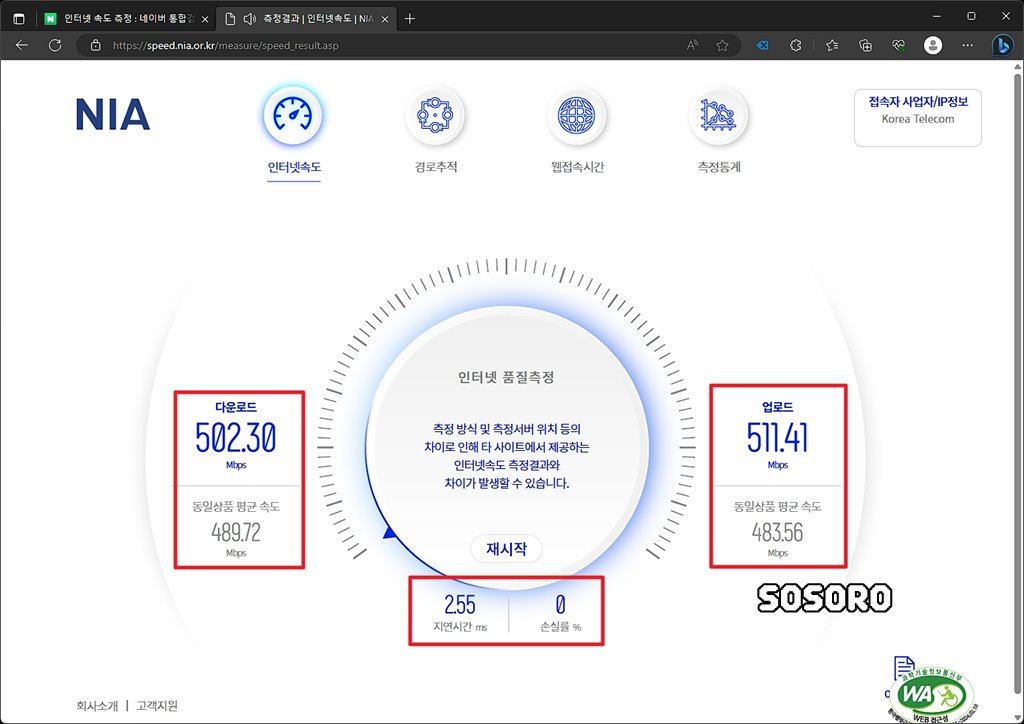Open the favorites list icon
Viewport: 1024px width, 724px height.
832,45
